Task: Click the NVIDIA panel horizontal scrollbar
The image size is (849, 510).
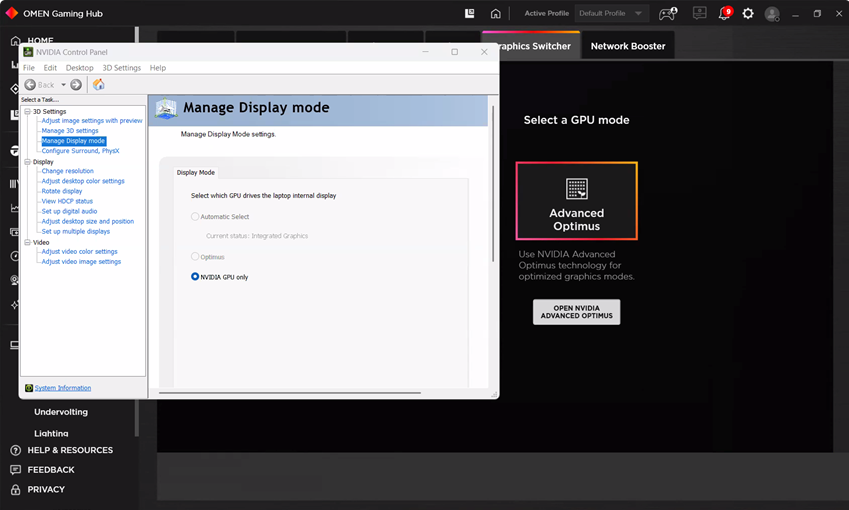Action: point(290,393)
